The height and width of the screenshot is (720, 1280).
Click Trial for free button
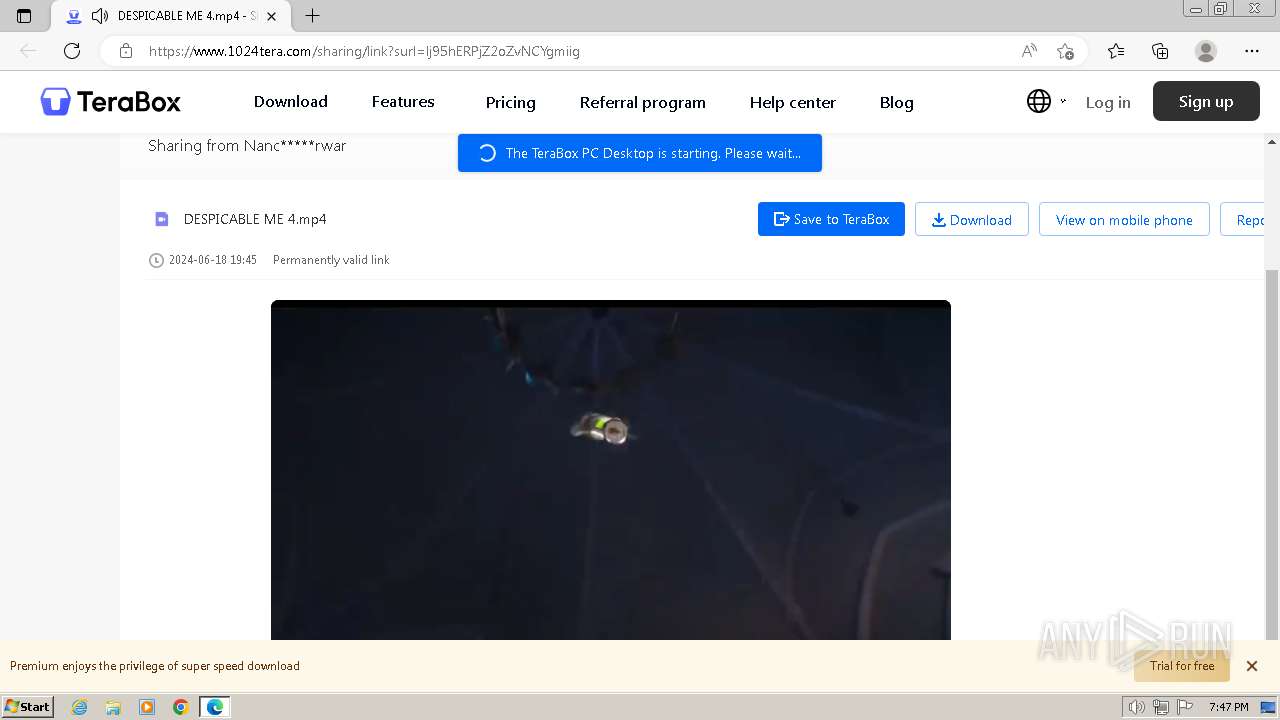[x=1182, y=666]
